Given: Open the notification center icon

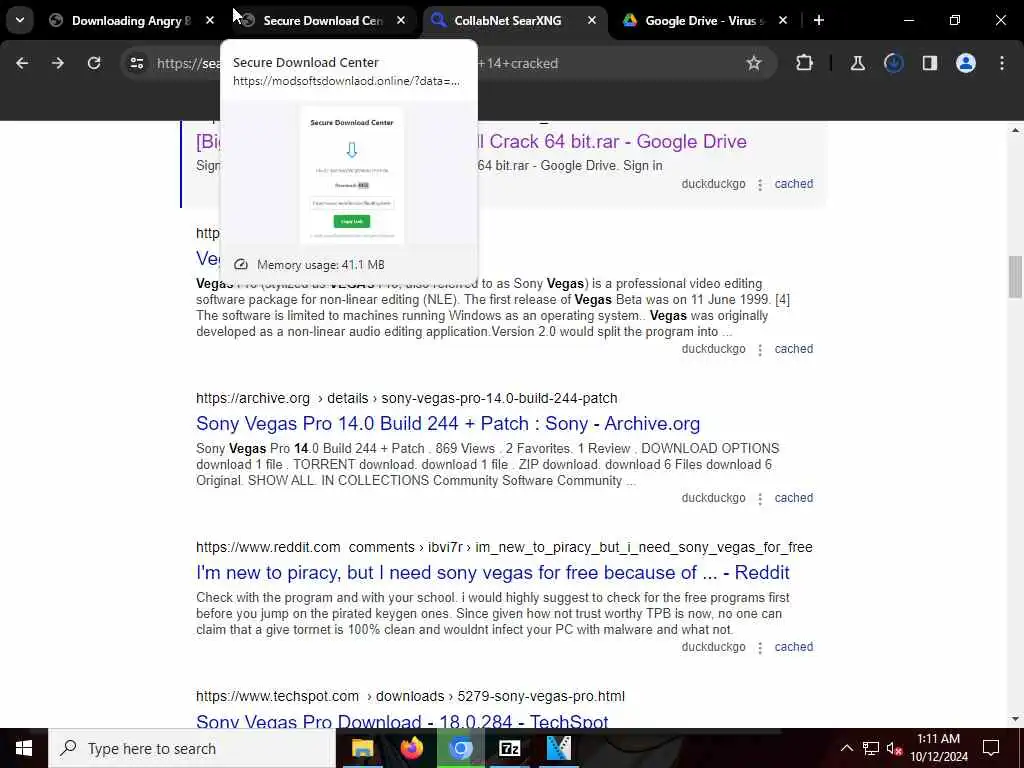Looking at the screenshot, I should pyautogui.click(x=991, y=748).
